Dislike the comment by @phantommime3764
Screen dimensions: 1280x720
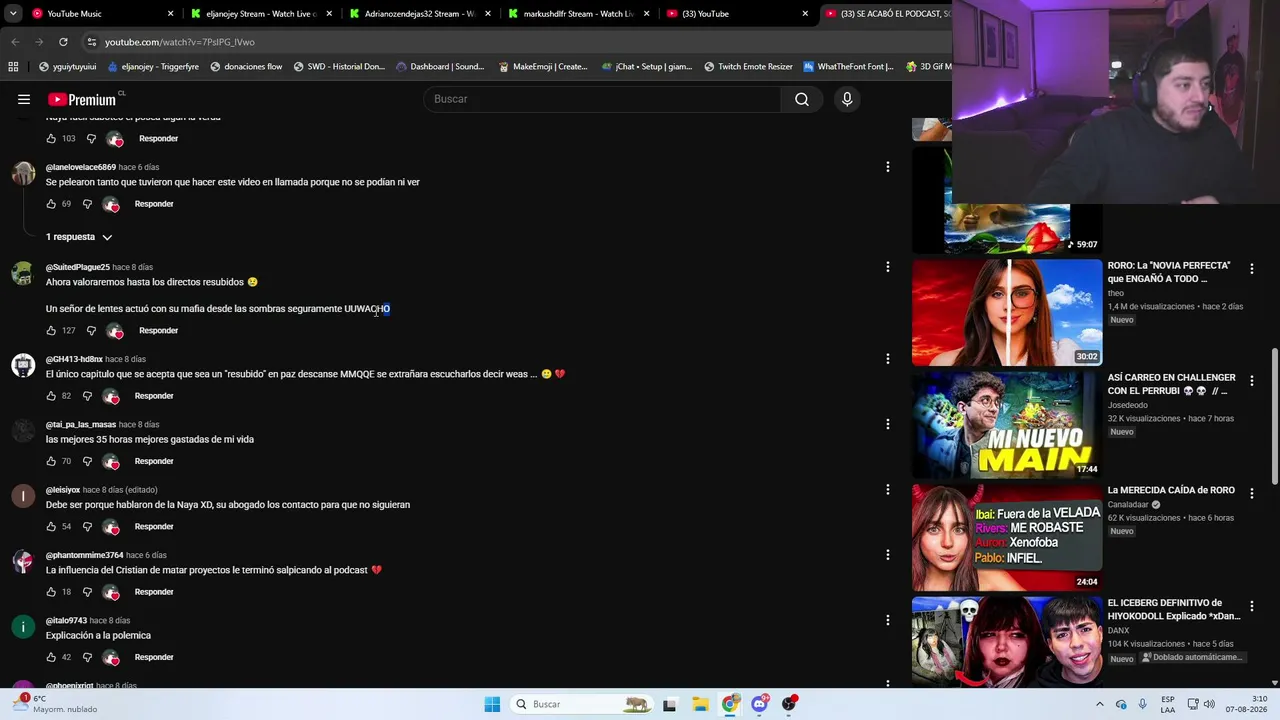point(87,592)
